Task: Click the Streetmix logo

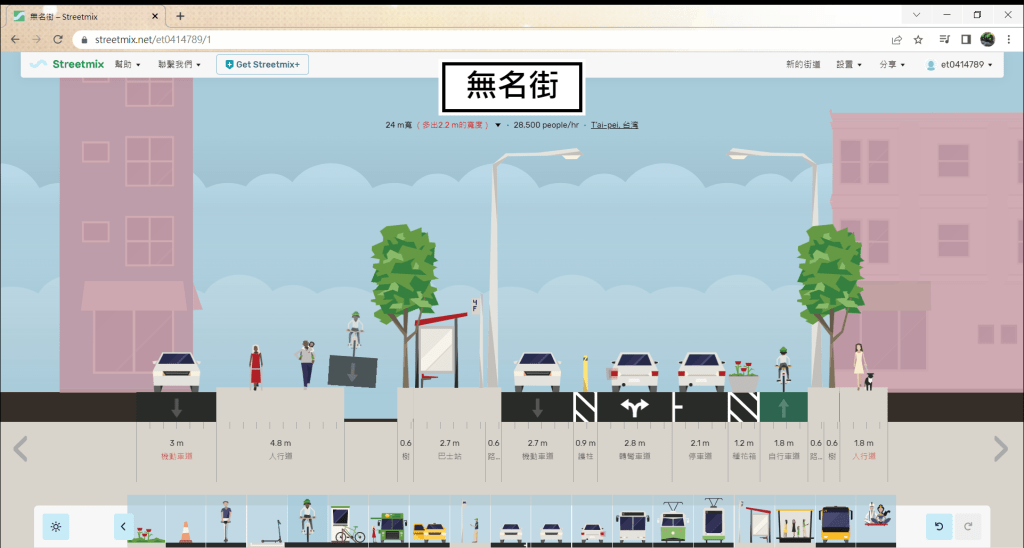Action: coord(67,64)
